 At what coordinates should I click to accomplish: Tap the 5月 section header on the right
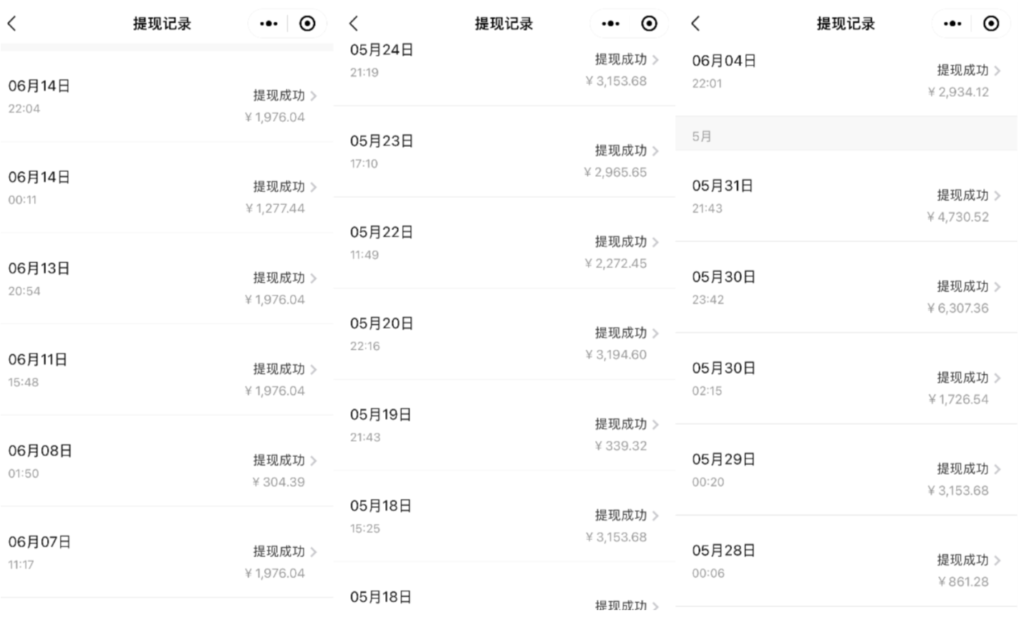[x=701, y=135]
